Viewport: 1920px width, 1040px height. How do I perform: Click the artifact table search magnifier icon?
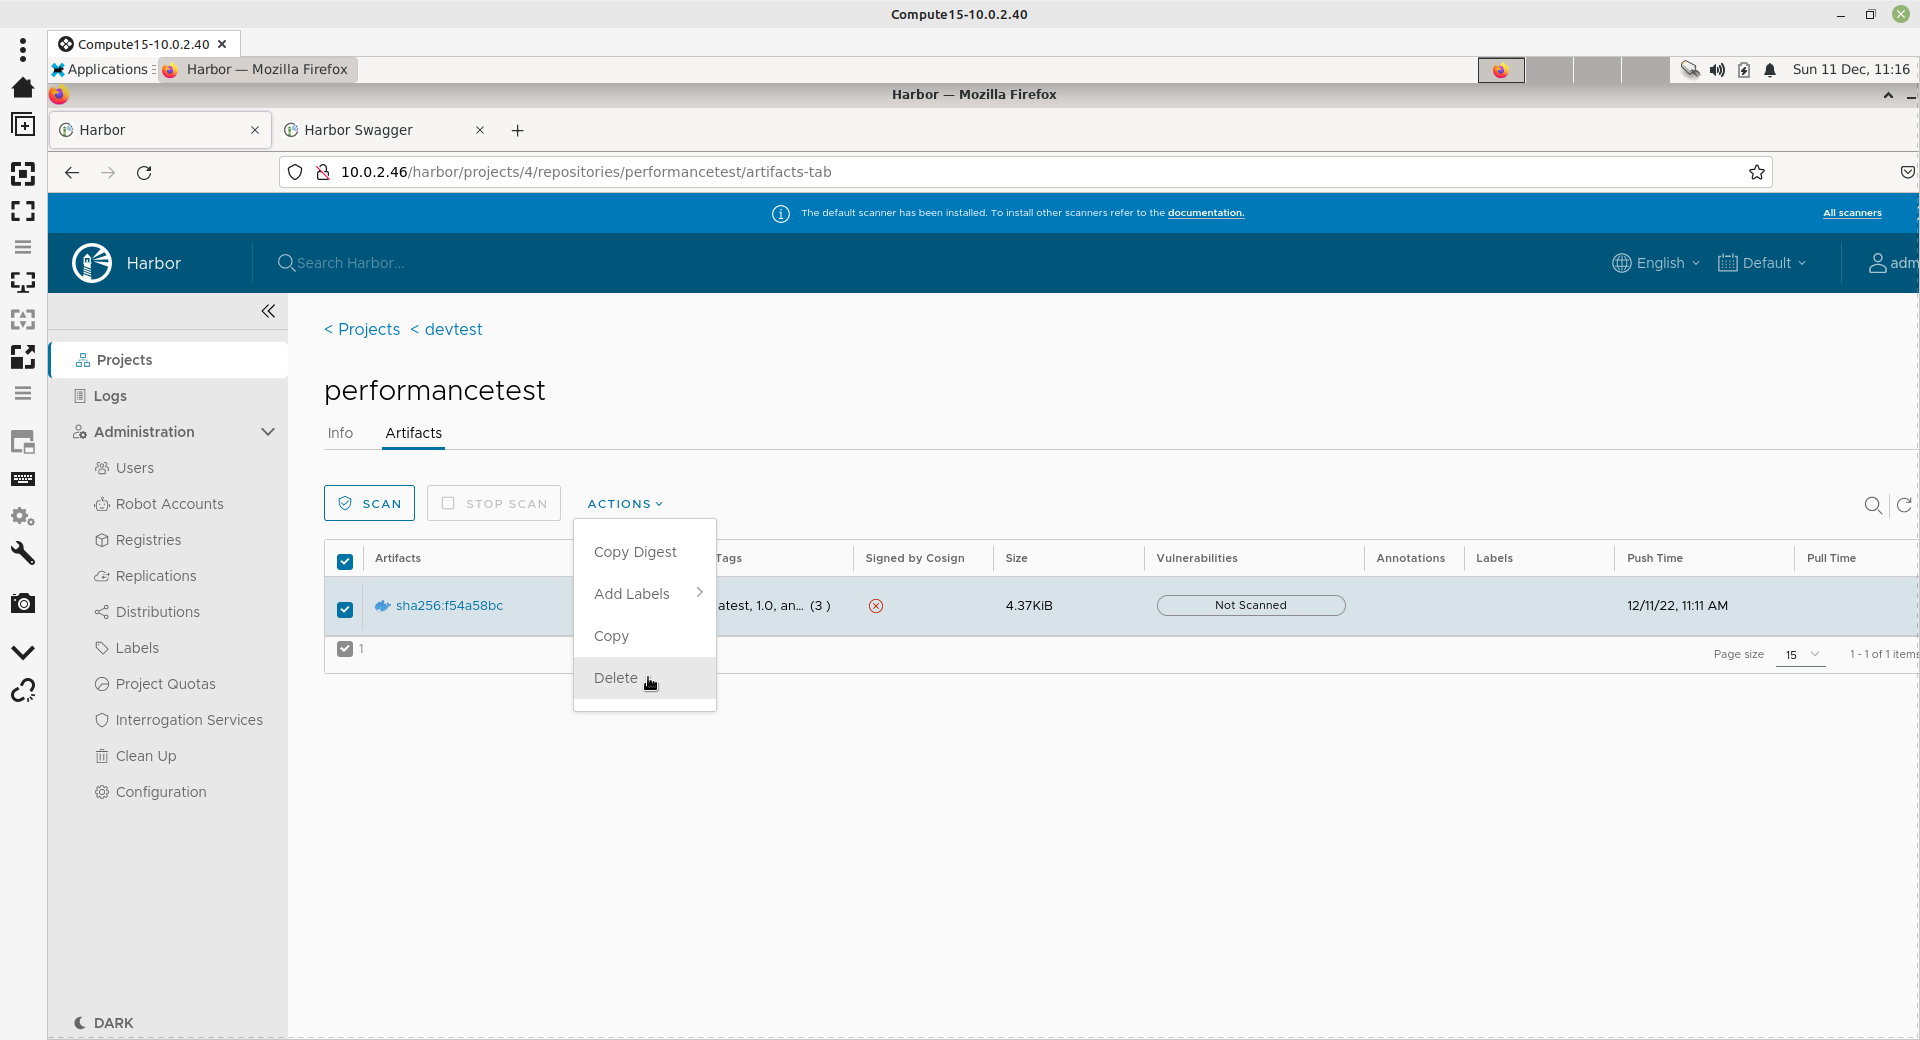1873,505
